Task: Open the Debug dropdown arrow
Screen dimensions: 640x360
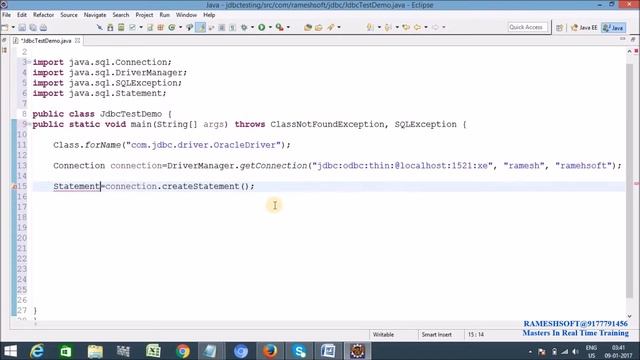Action: coord(252,27)
